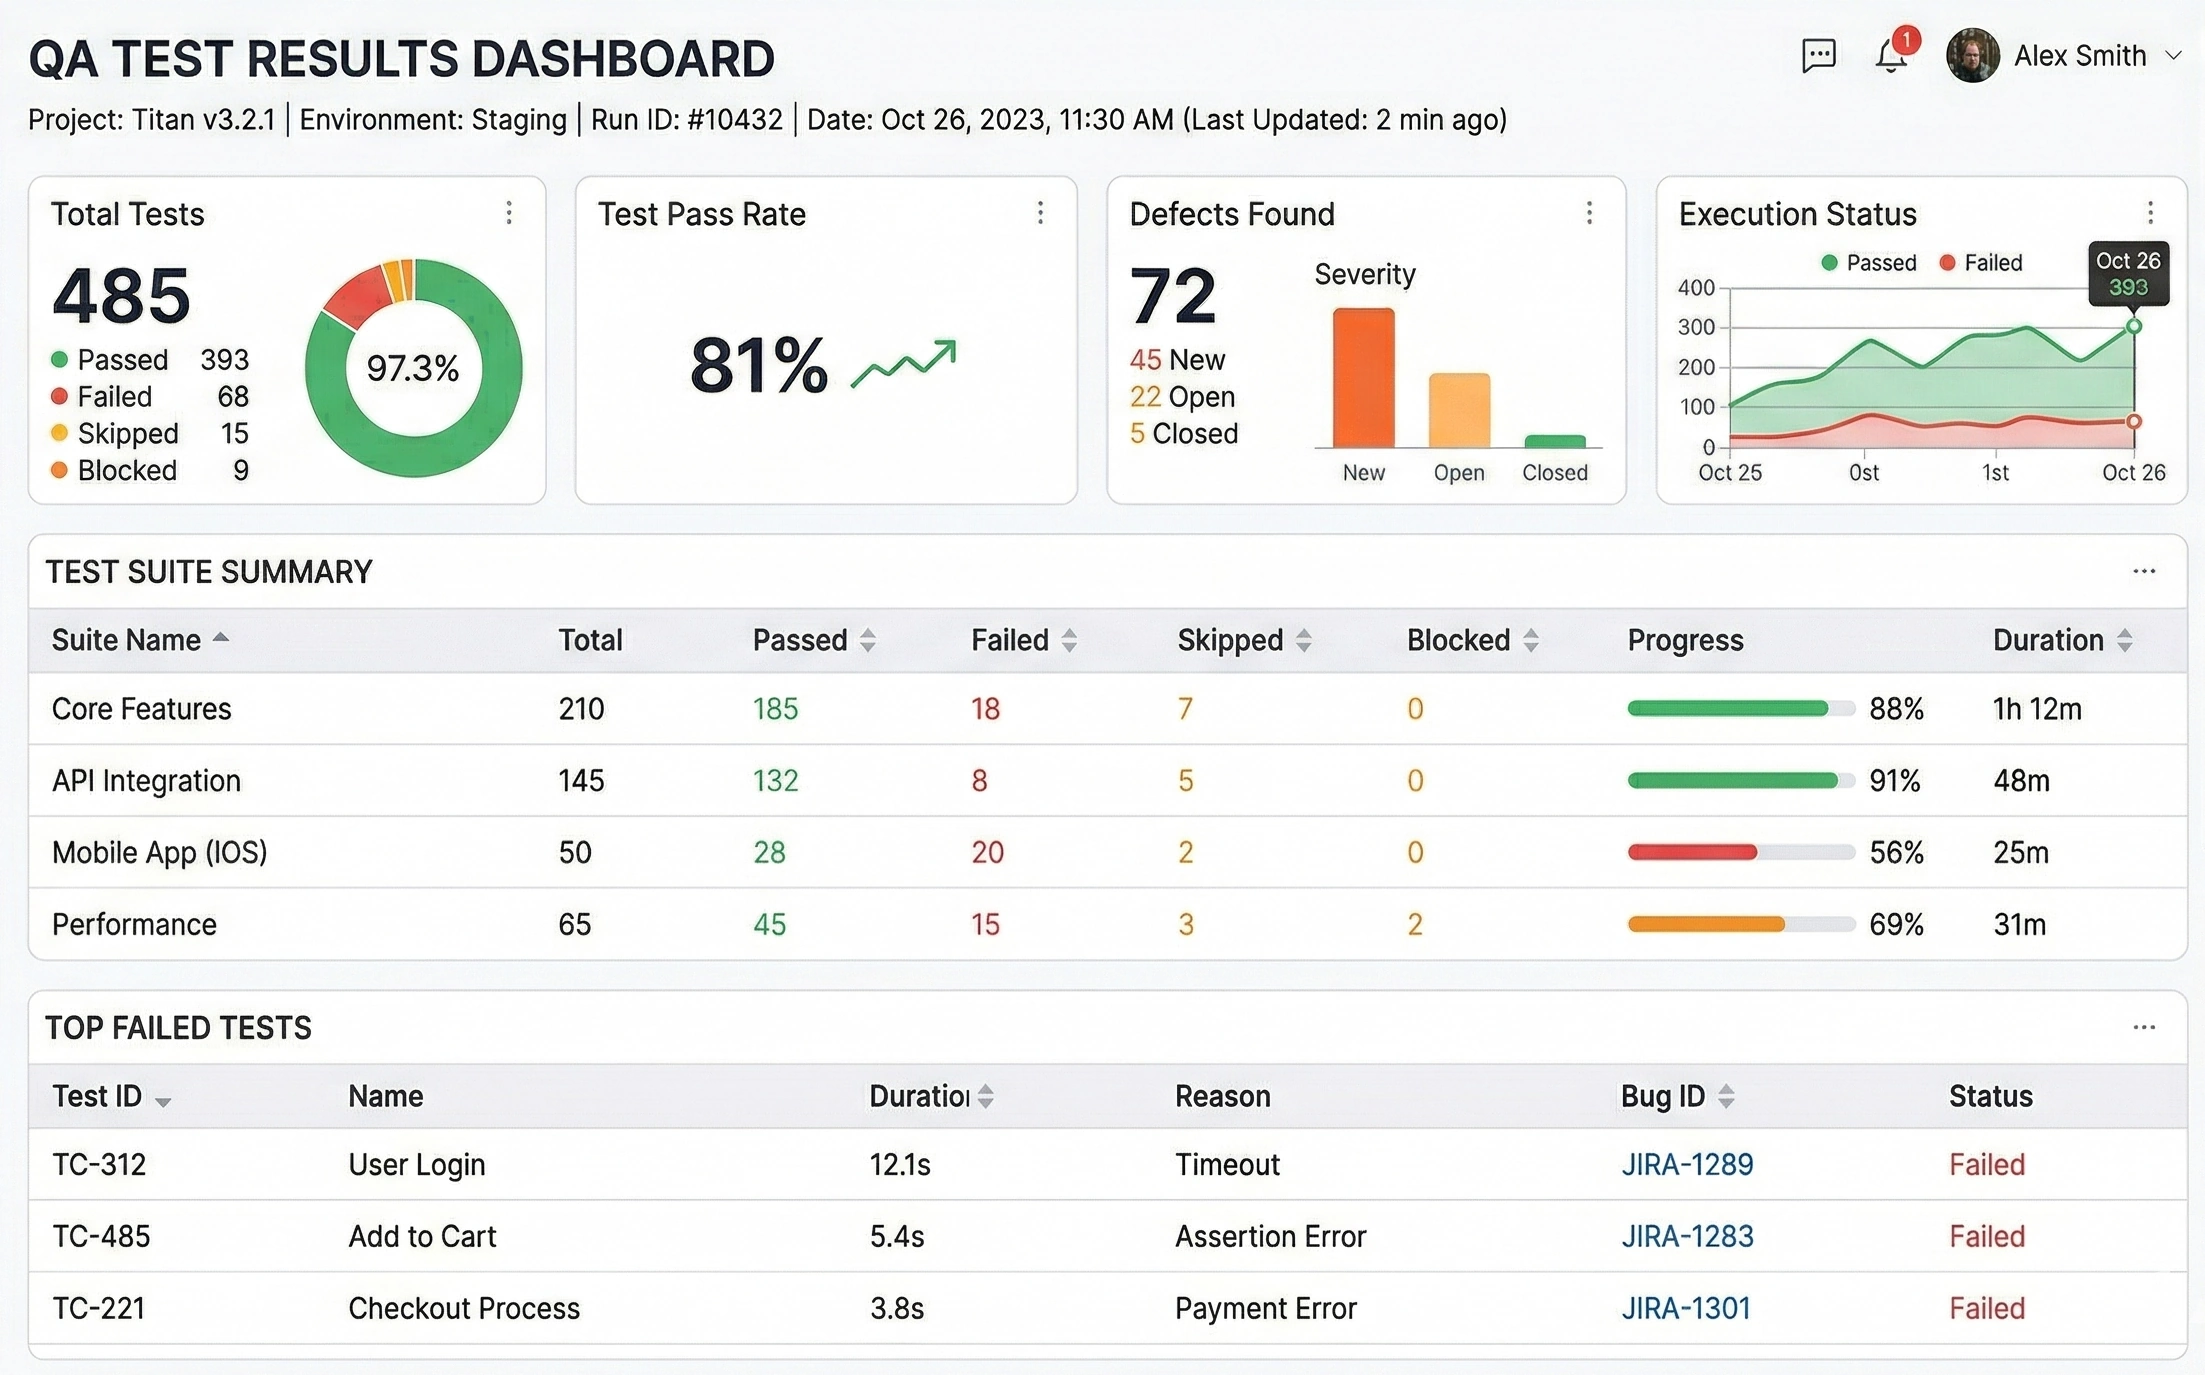This screenshot has height=1375, width=2205.
Task: Sort Top Failed Tests by Bug ID
Action: pos(1726,1096)
